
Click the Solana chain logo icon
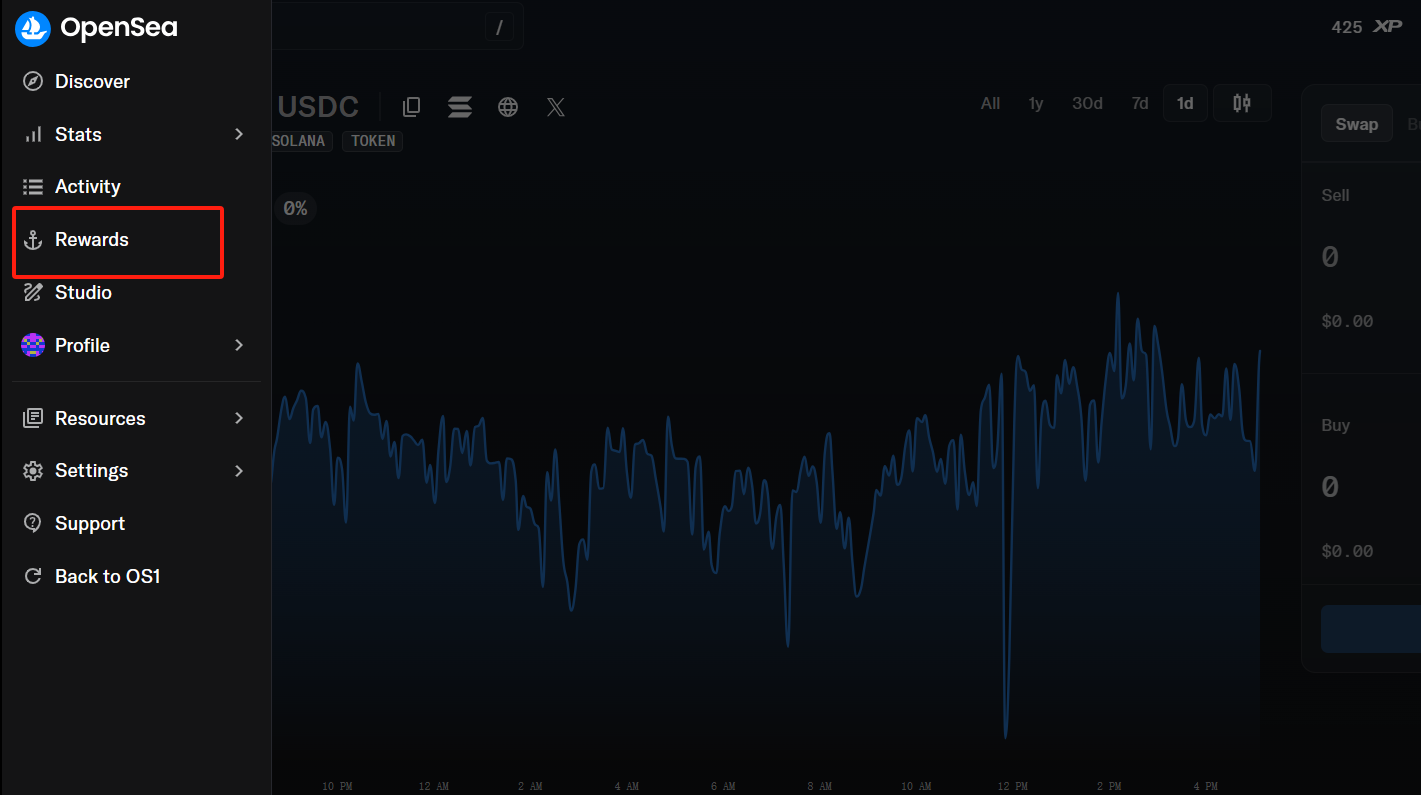(460, 107)
